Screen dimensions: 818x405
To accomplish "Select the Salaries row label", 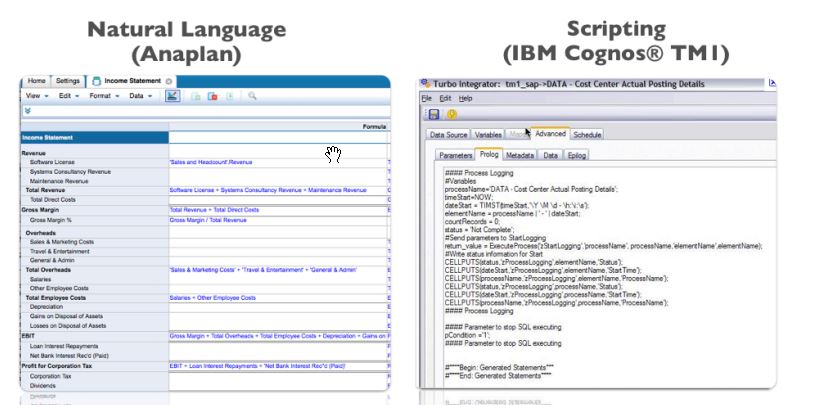I will 40,280.
